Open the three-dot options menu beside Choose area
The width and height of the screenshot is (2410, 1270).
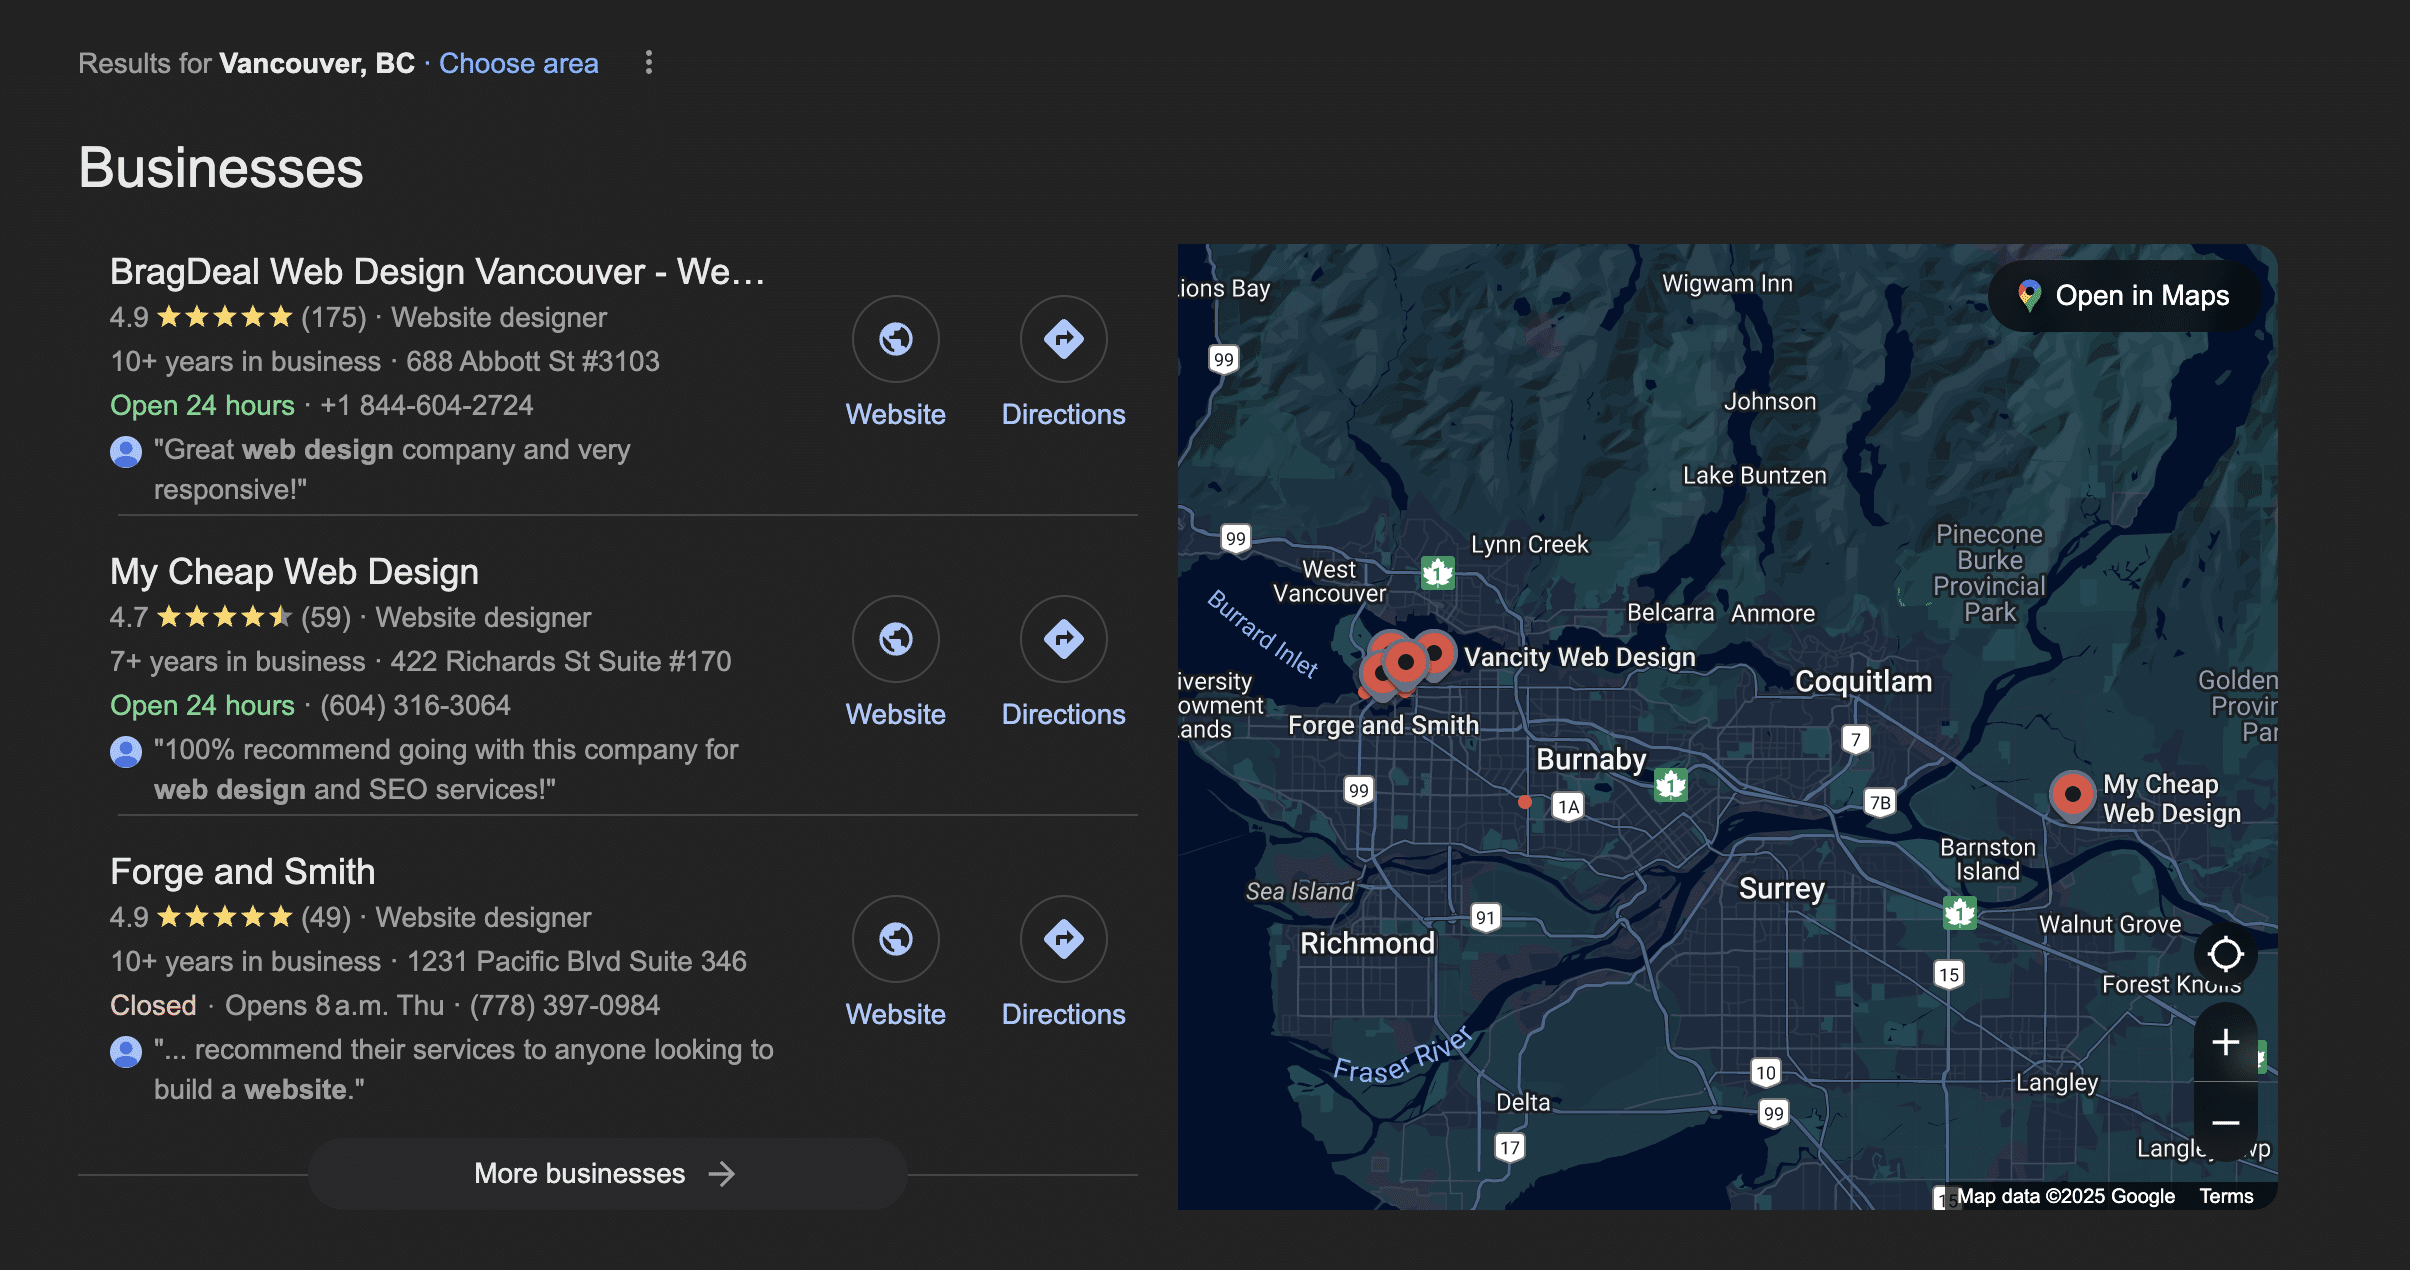(649, 63)
